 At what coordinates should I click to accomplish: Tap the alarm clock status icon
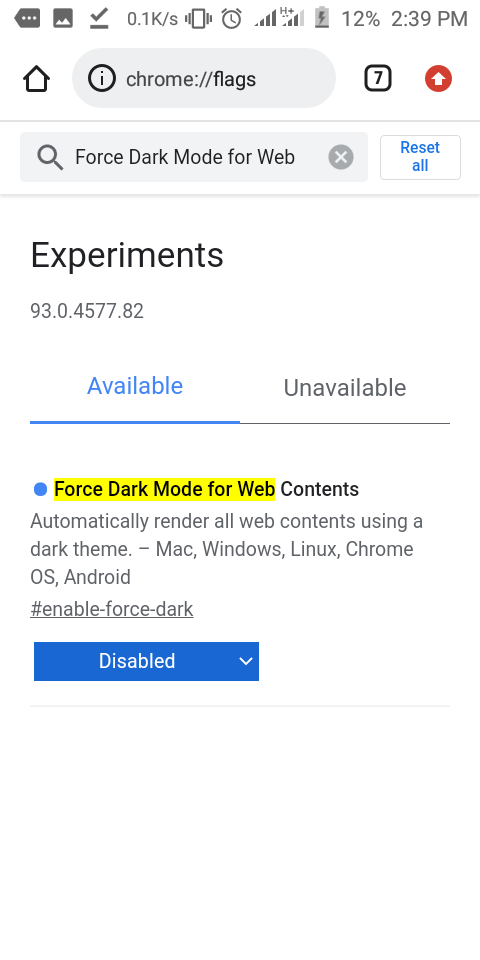click(231, 19)
